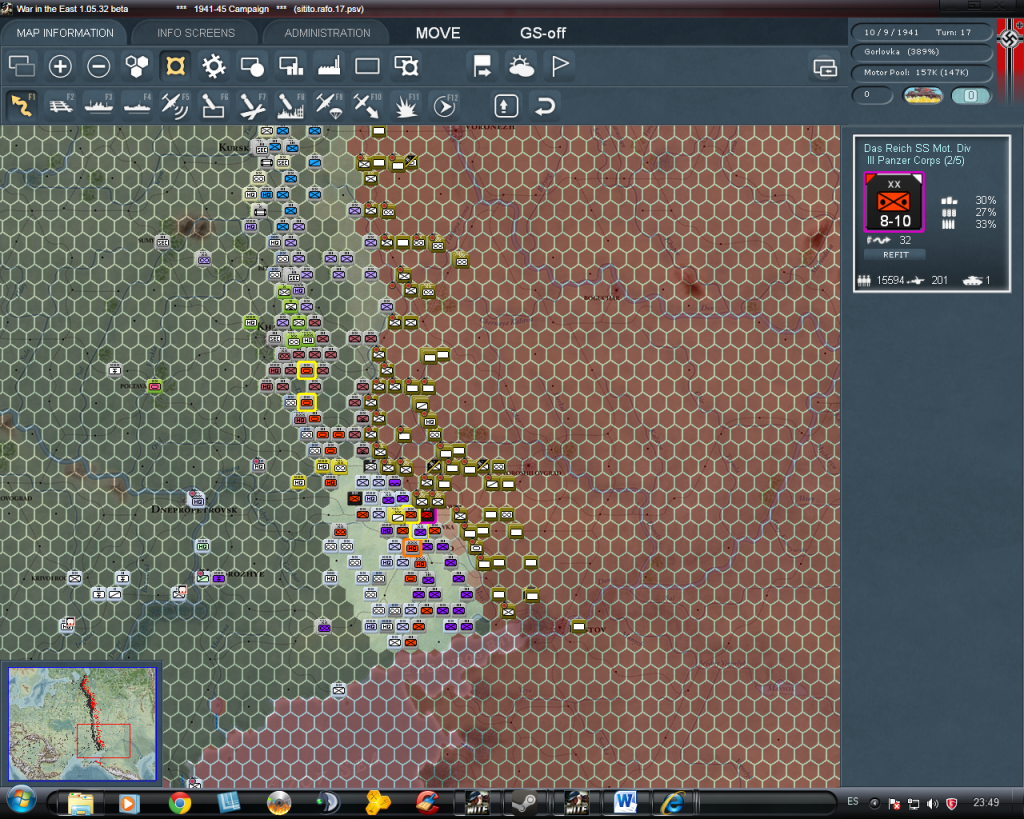
Task: Toggle the gear-shaped map overlay icon
Action: [214, 66]
